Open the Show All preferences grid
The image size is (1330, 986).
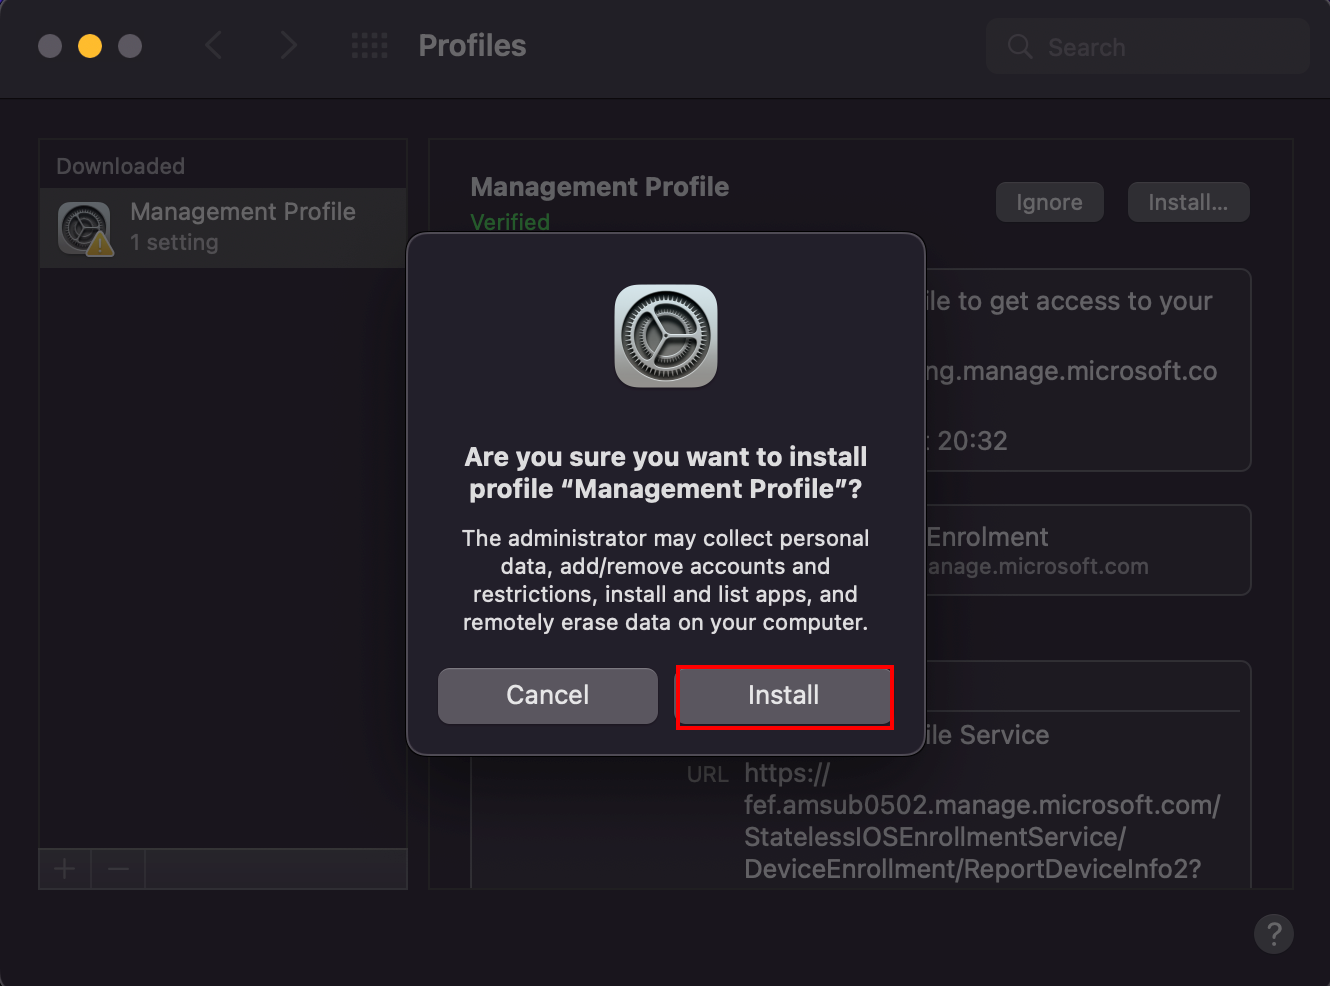click(369, 46)
